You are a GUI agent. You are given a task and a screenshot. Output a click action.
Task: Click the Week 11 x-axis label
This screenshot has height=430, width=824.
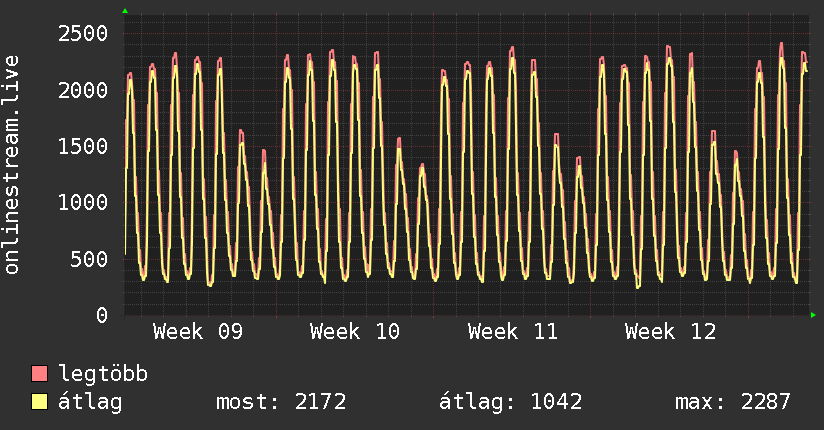click(513, 332)
